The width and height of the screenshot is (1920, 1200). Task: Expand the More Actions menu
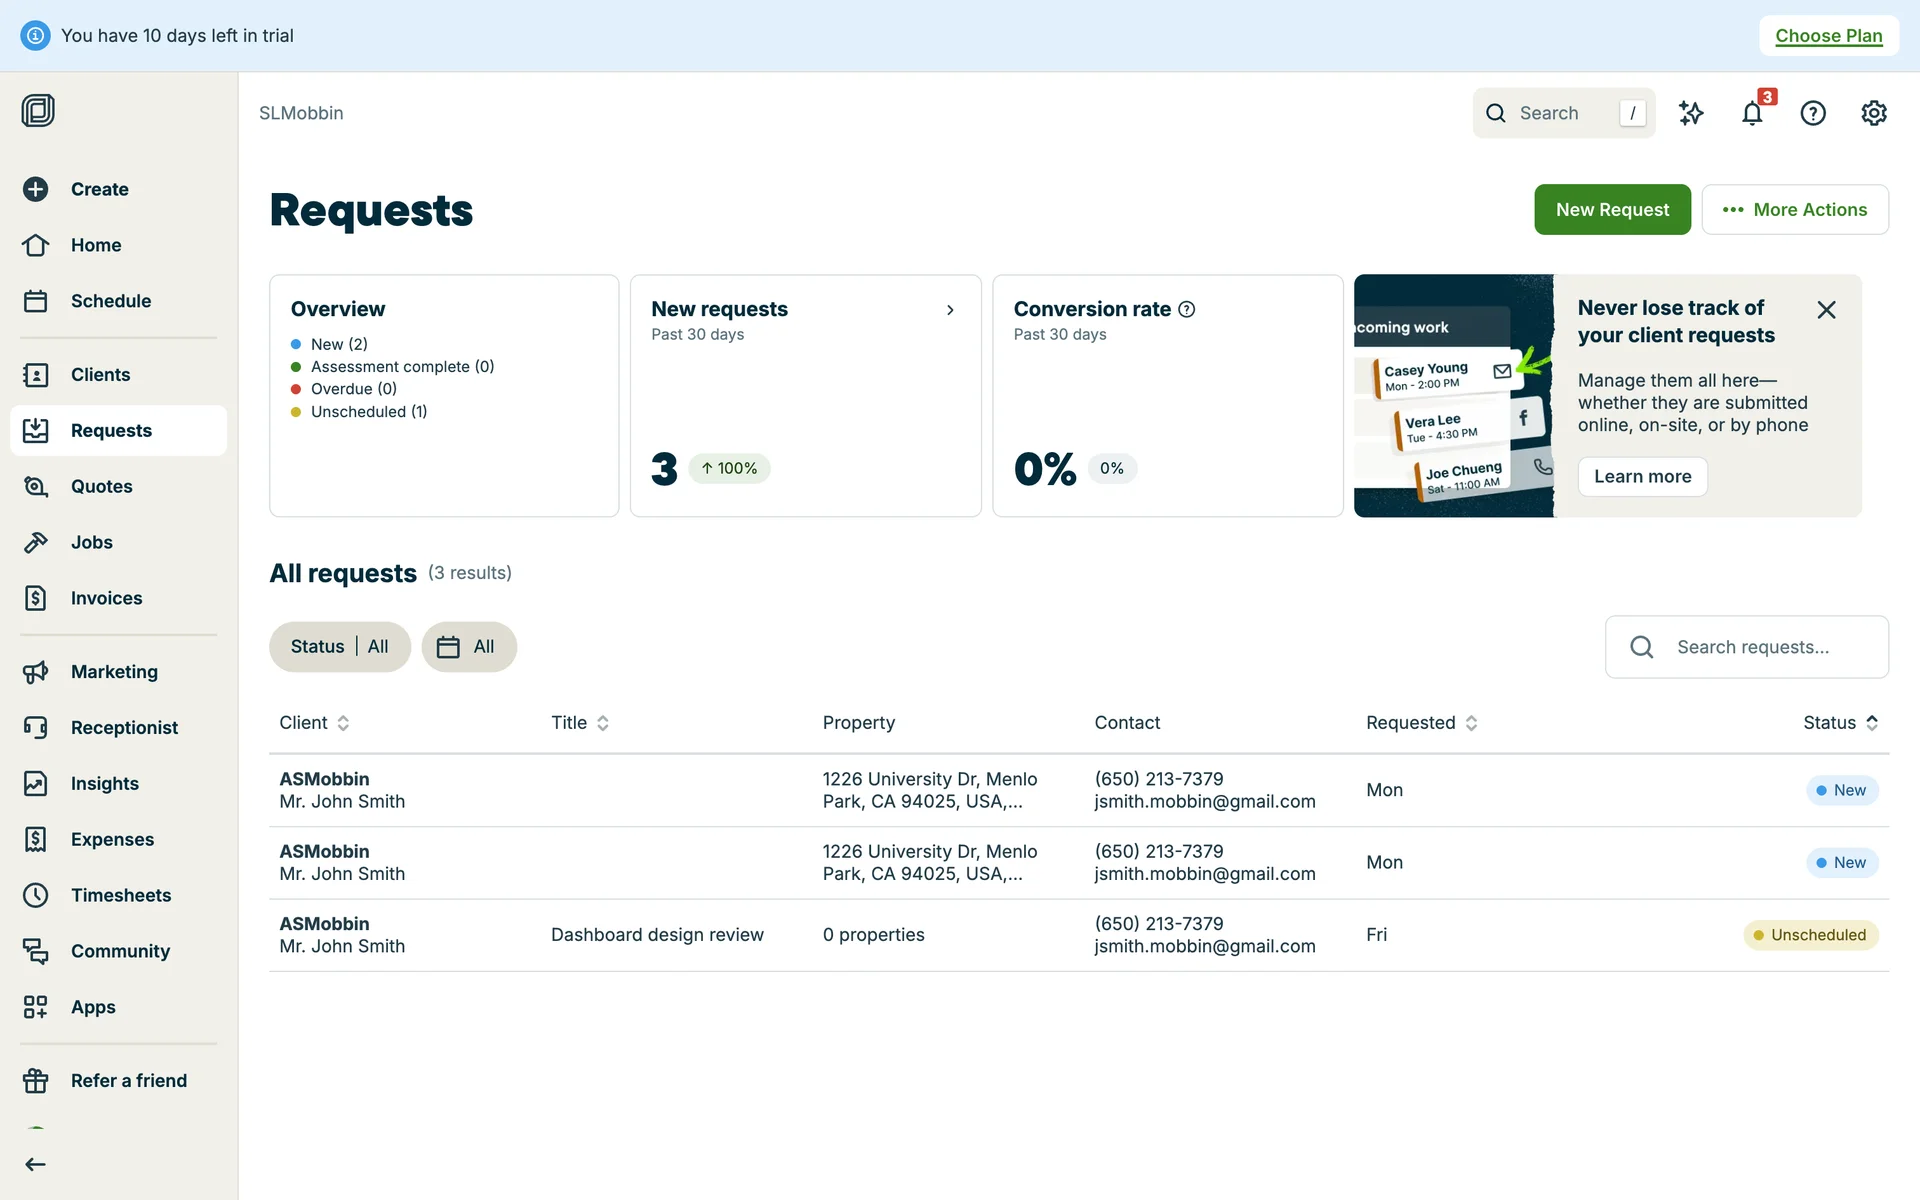point(1794,210)
